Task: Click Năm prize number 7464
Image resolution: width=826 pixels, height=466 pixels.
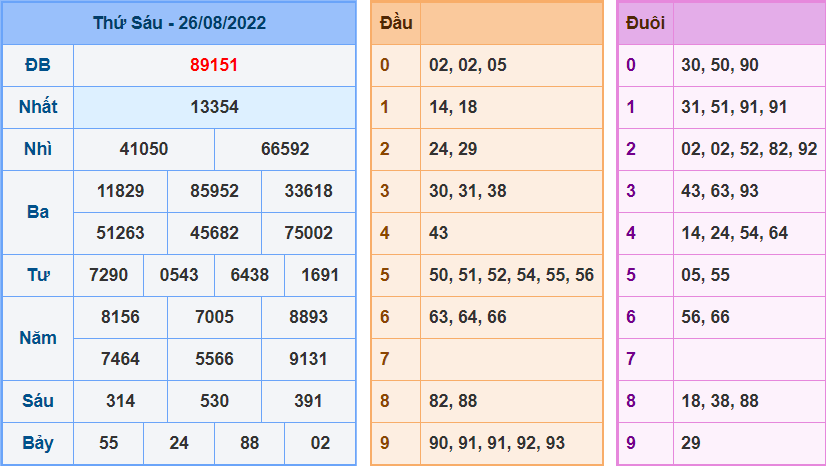Action: click(x=121, y=359)
